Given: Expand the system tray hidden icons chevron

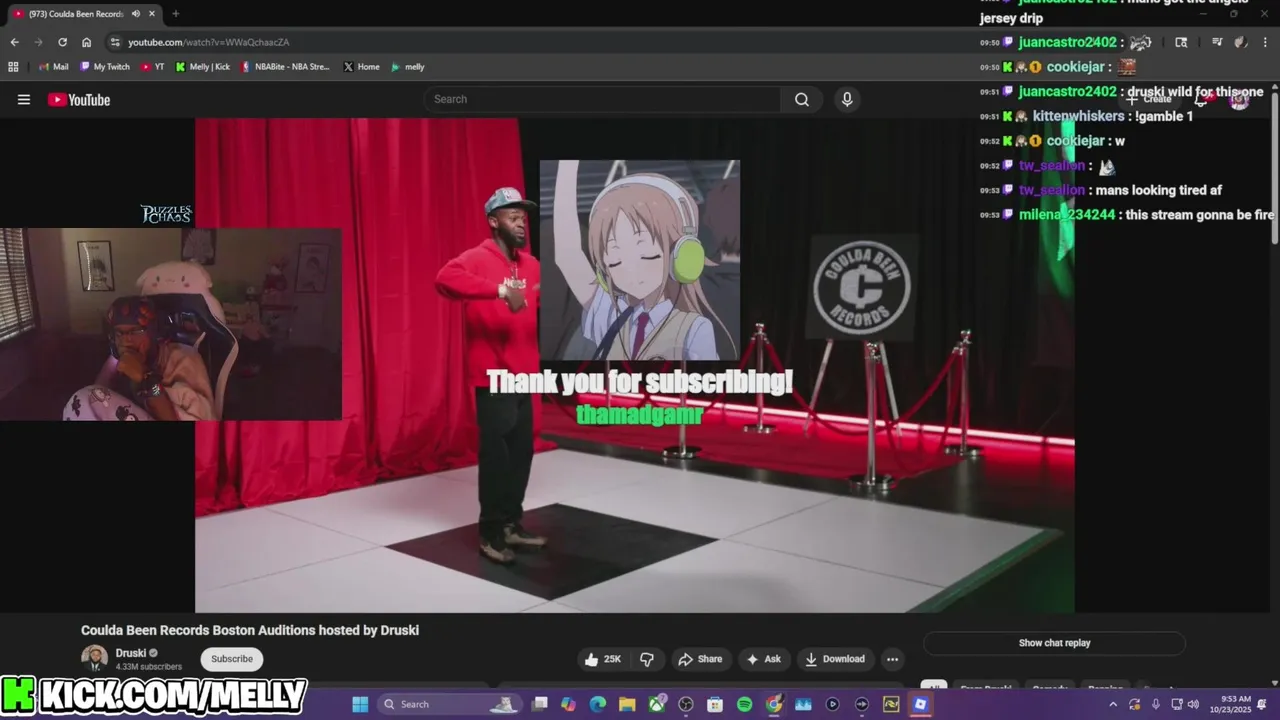Looking at the screenshot, I should tap(1115, 704).
